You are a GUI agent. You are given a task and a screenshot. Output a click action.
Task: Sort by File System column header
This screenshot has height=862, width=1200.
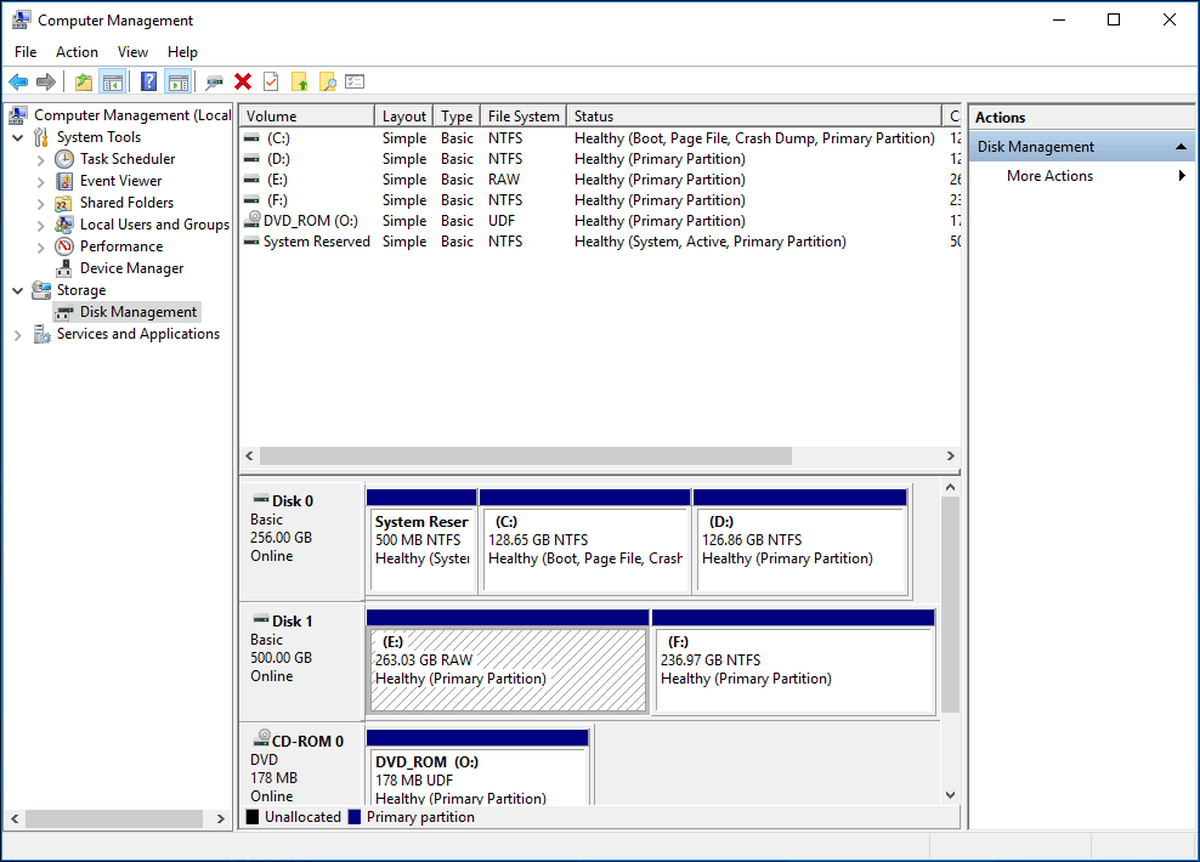click(523, 116)
